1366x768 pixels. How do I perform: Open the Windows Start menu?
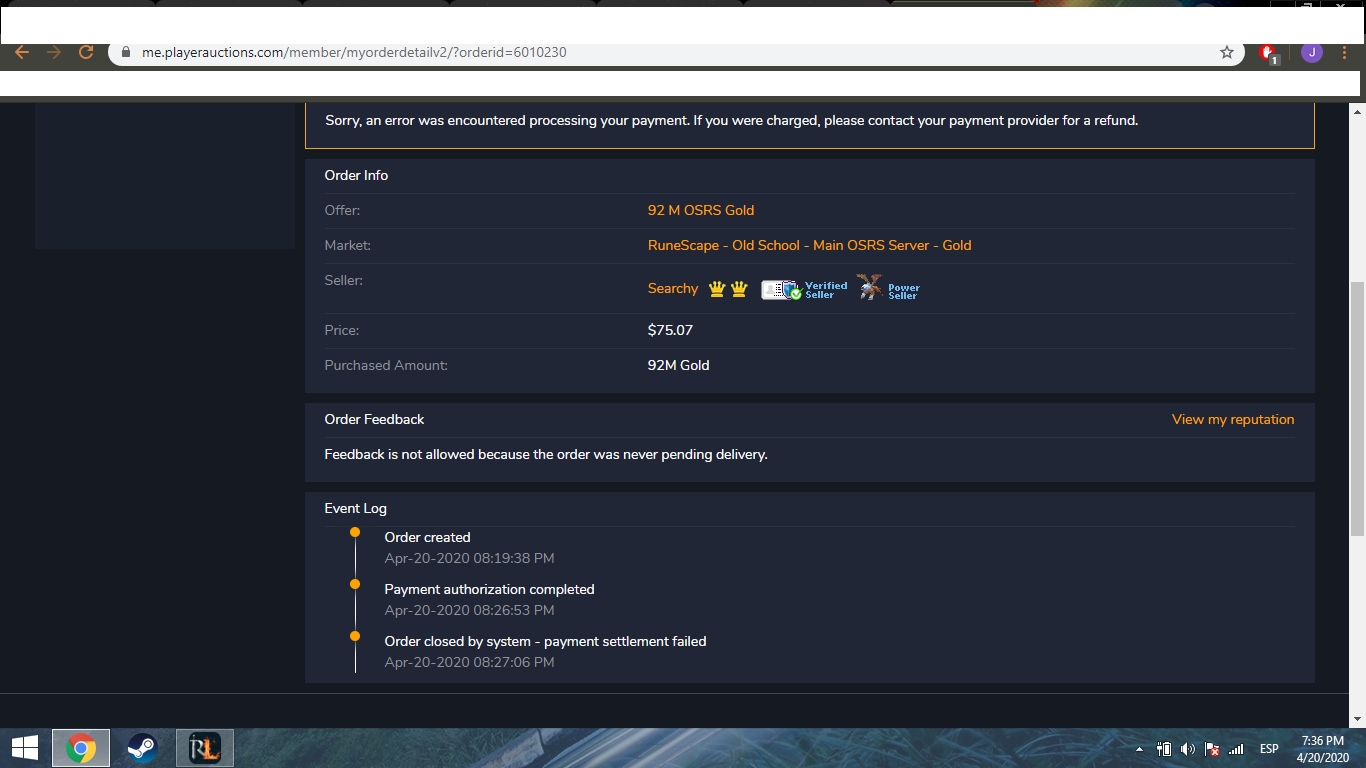click(x=24, y=748)
